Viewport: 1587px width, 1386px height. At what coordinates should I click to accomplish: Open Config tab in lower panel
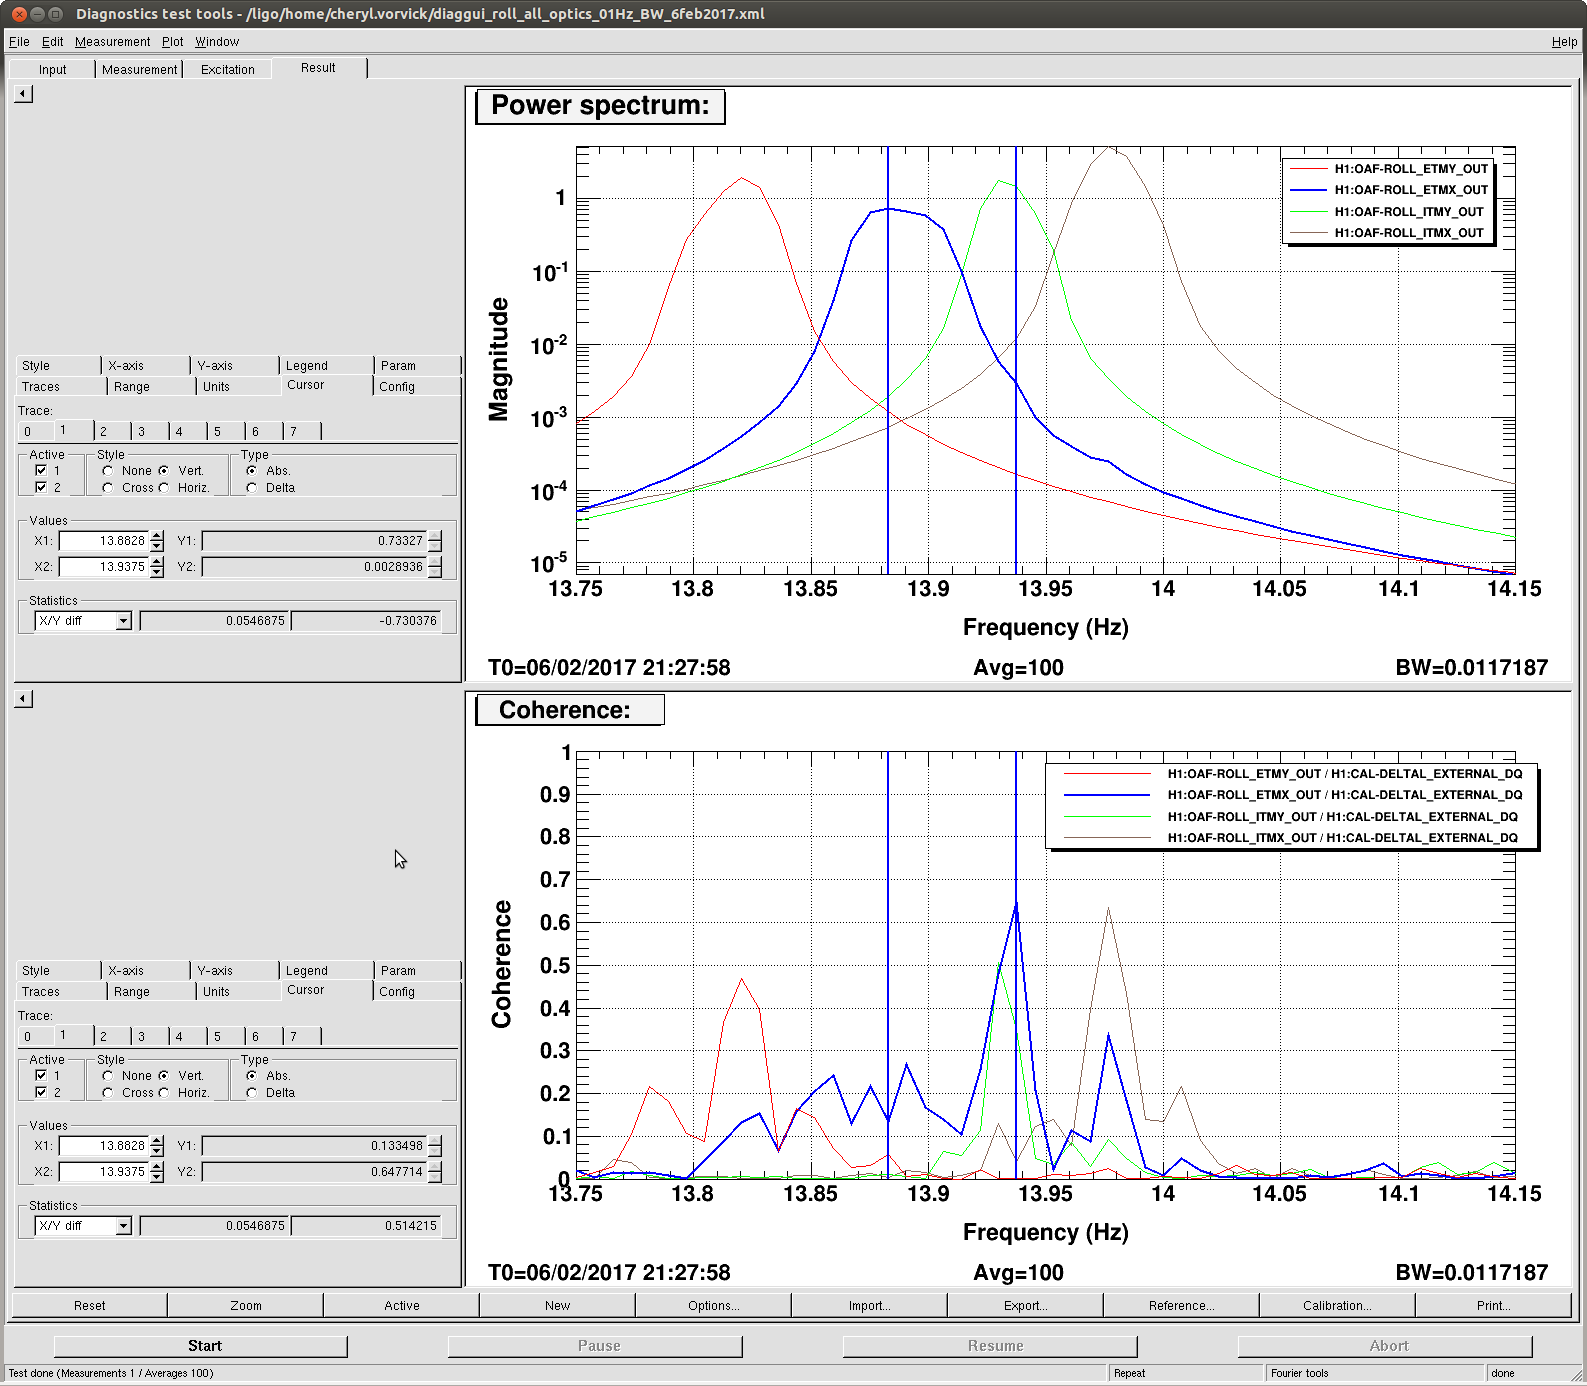coord(416,992)
